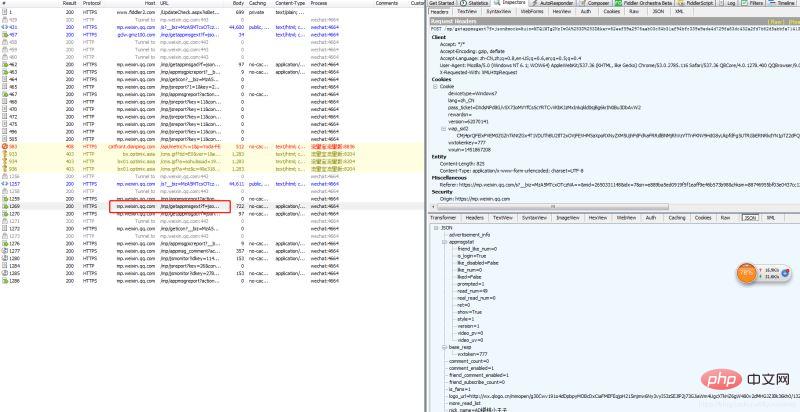Sort sessions by Result column header

(x=69, y=3)
